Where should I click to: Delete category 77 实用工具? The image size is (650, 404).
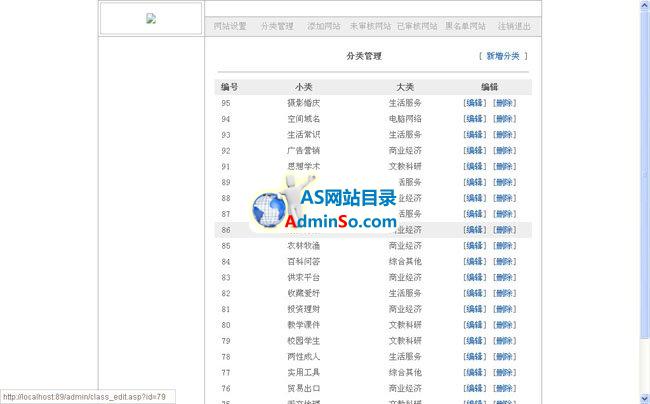coord(504,373)
